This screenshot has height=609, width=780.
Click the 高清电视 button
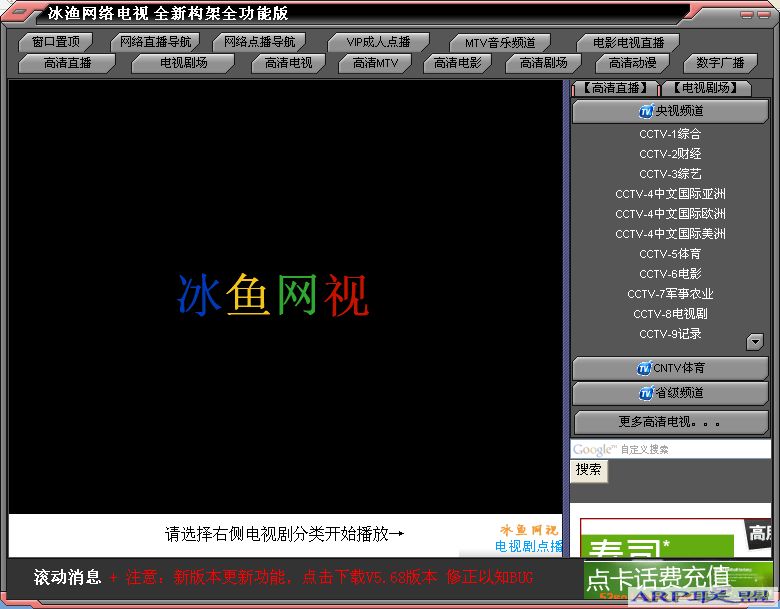coord(289,63)
